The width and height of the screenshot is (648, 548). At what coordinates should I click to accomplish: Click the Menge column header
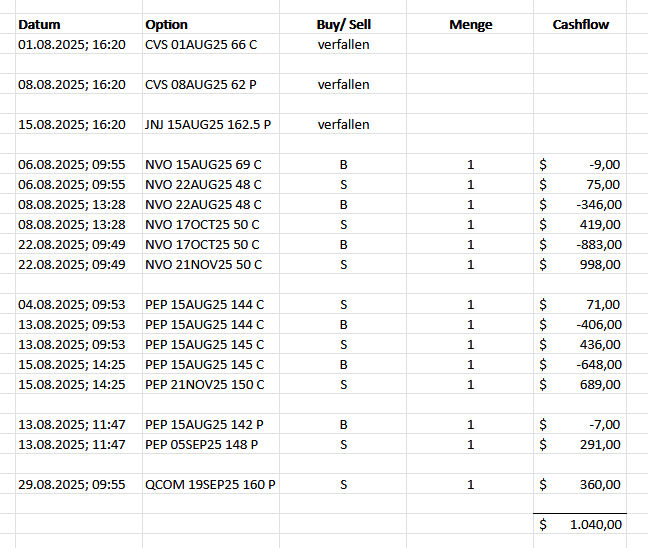point(471,24)
